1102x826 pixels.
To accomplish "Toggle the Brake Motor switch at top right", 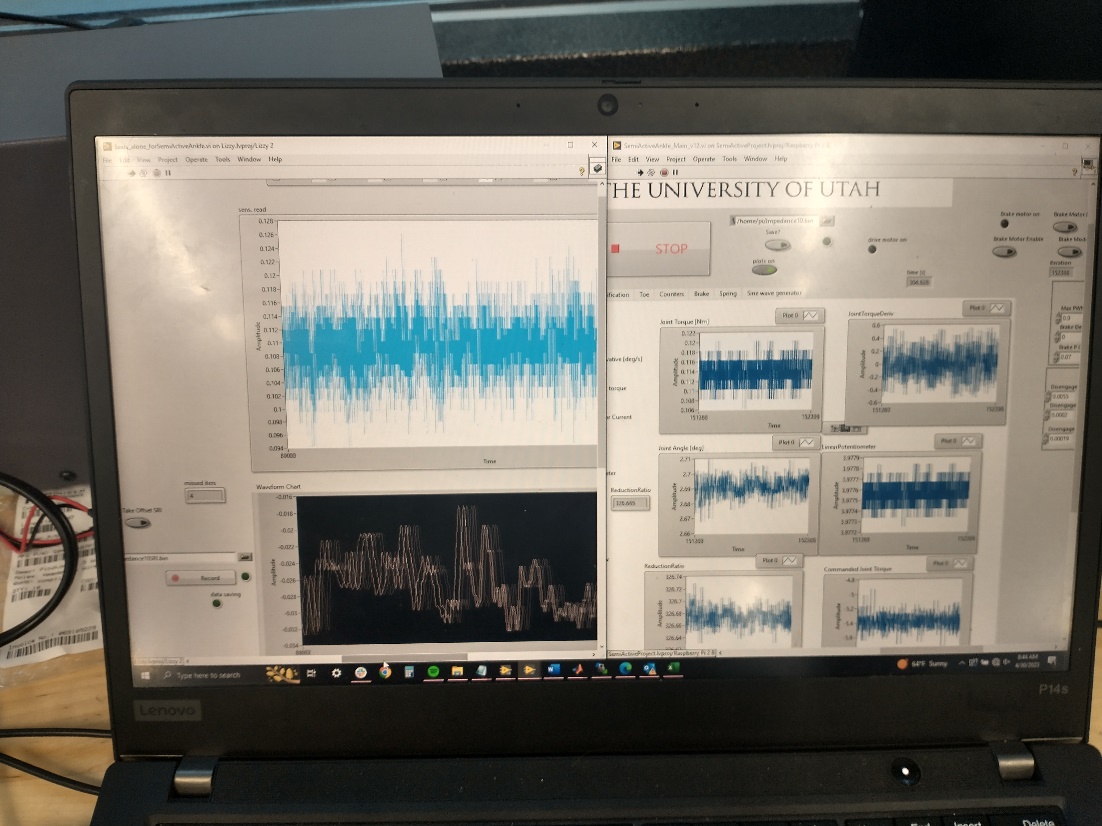I will pyautogui.click(x=1065, y=227).
